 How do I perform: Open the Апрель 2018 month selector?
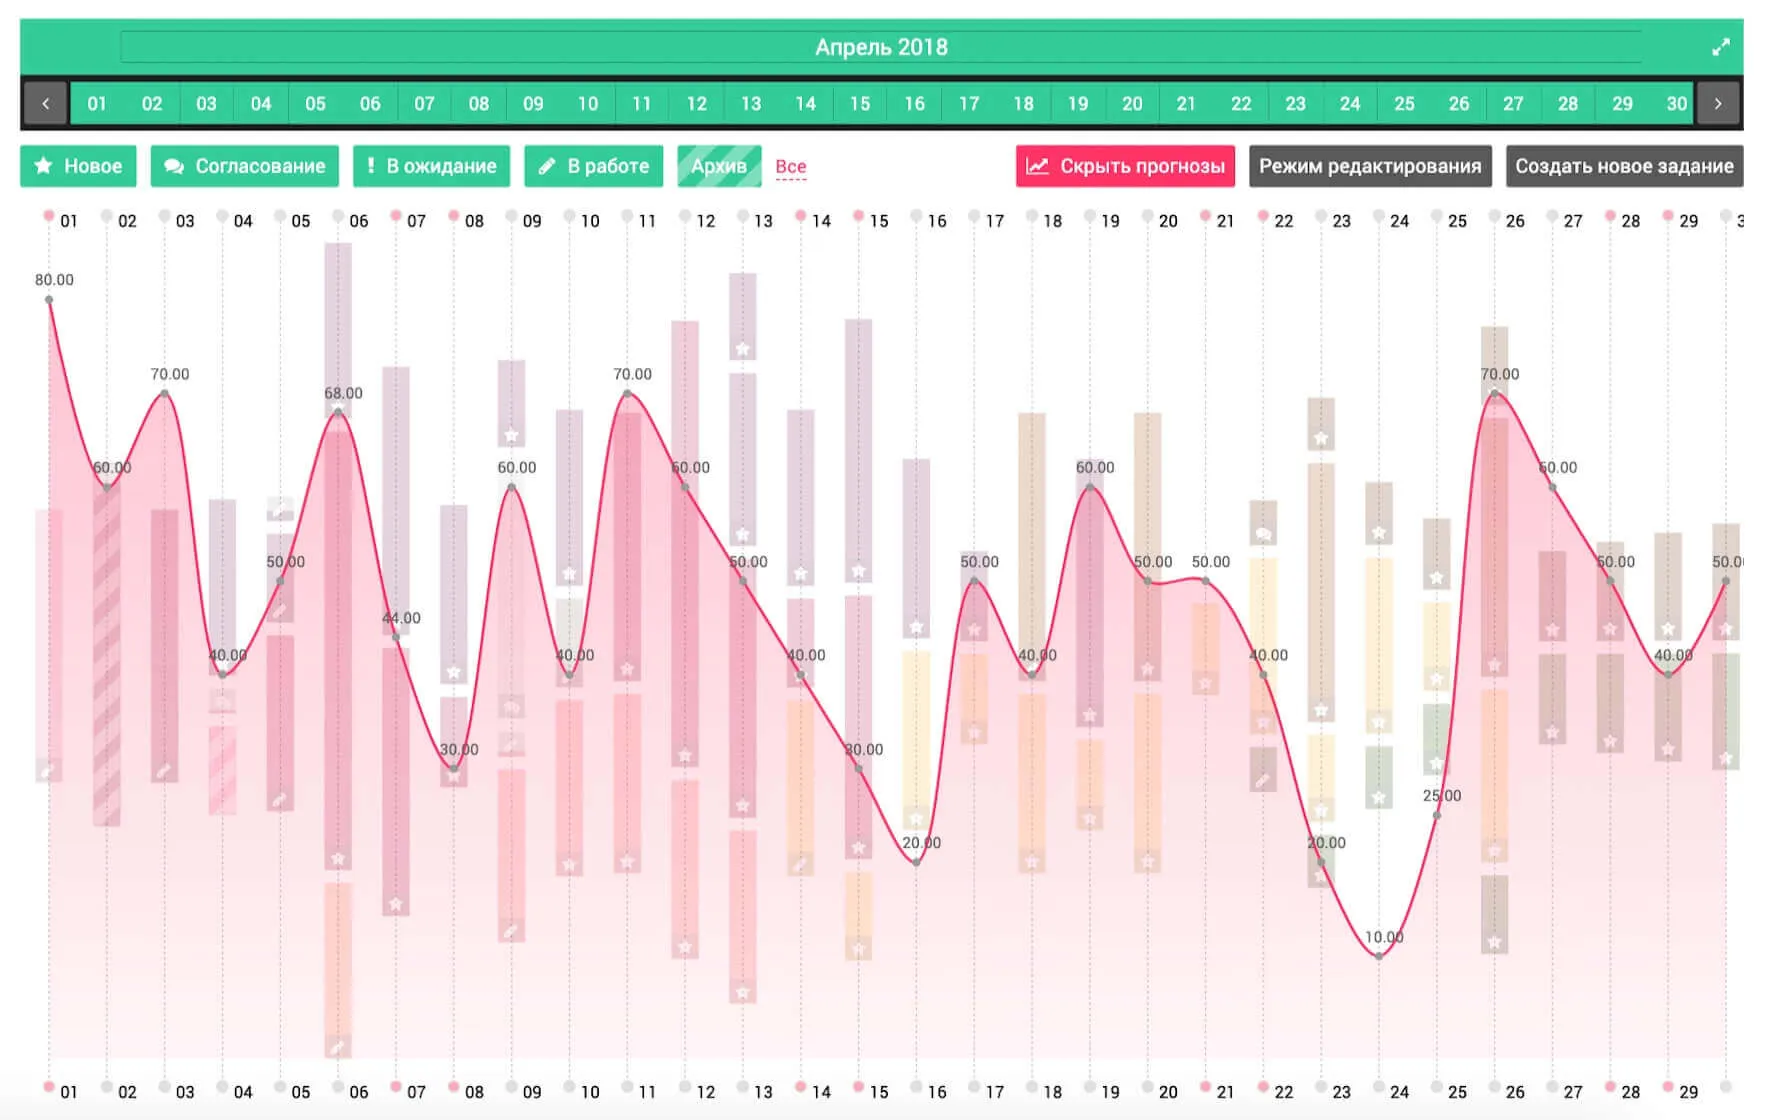(x=880, y=47)
